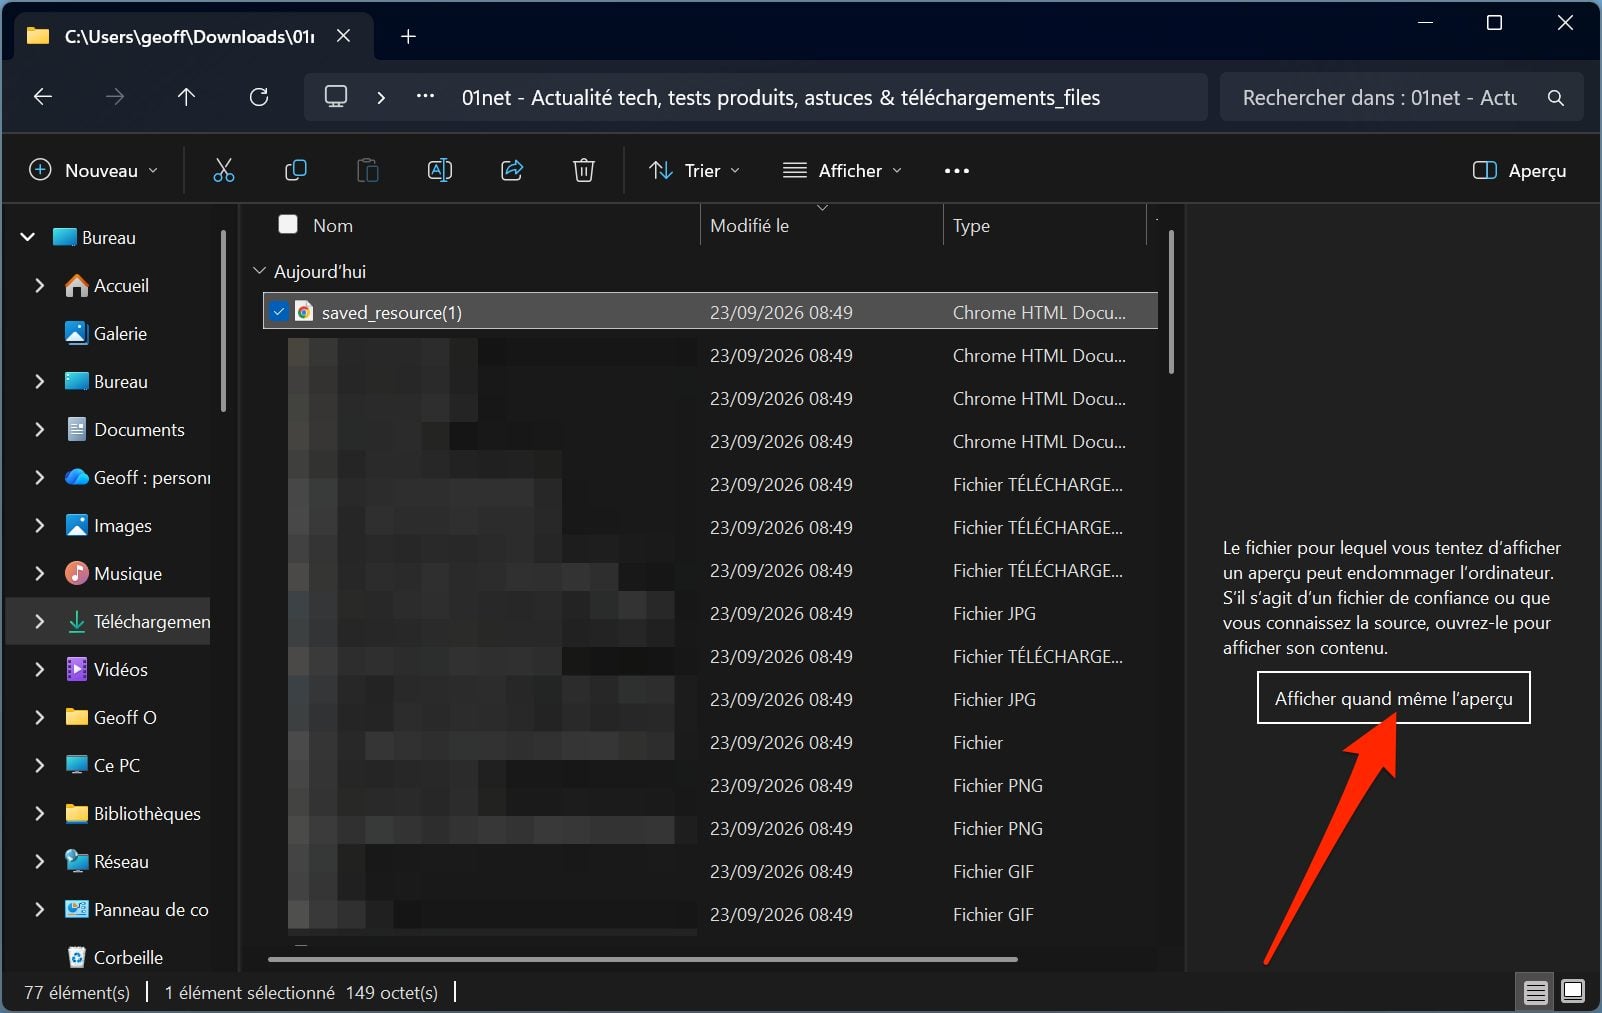This screenshot has width=1602, height=1013.
Task: Expand the Musique tree node
Action: [x=40, y=573]
